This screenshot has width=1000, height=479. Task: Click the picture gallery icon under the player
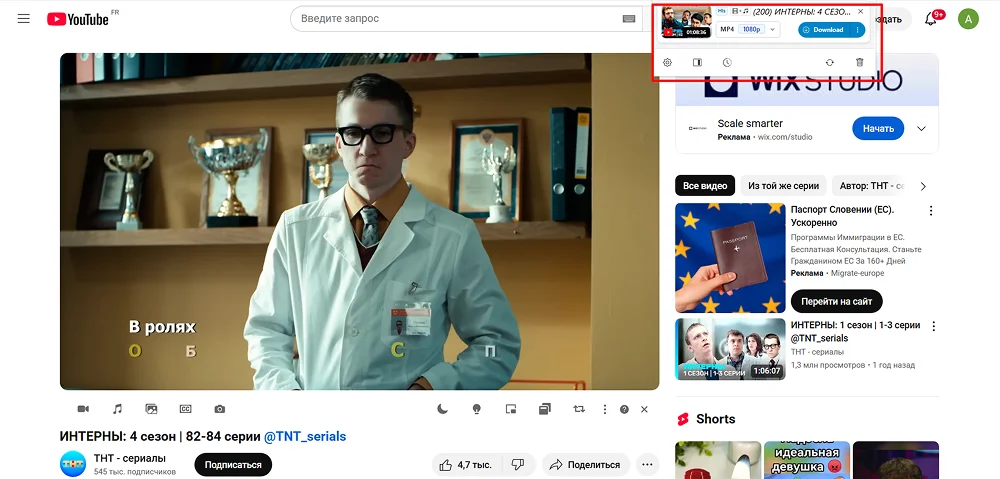point(151,409)
